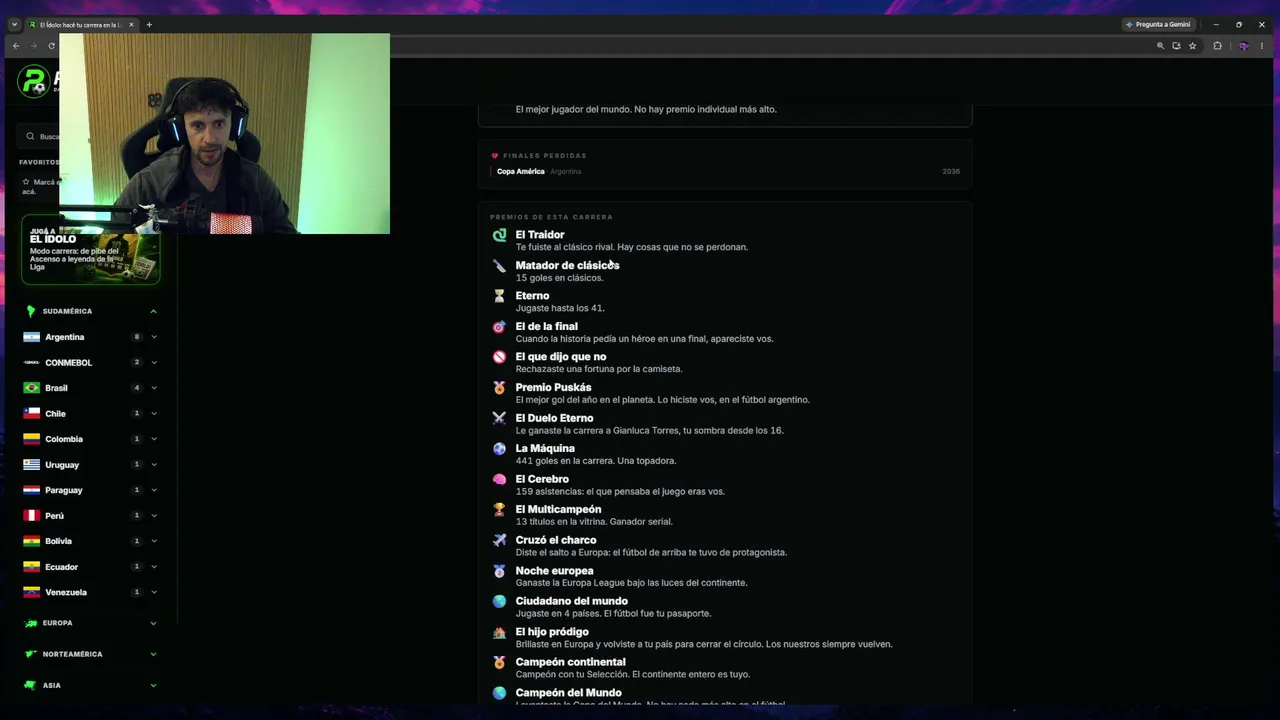This screenshot has height=720, width=1280.
Task: Click the medal icon beside Noche europea
Action: [x=499, y=571]
